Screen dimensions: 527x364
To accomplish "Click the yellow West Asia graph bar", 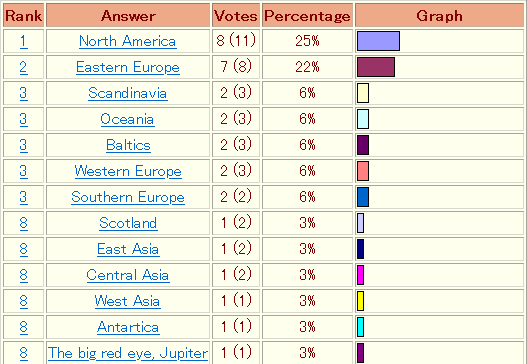I will (x=360, y=301).
